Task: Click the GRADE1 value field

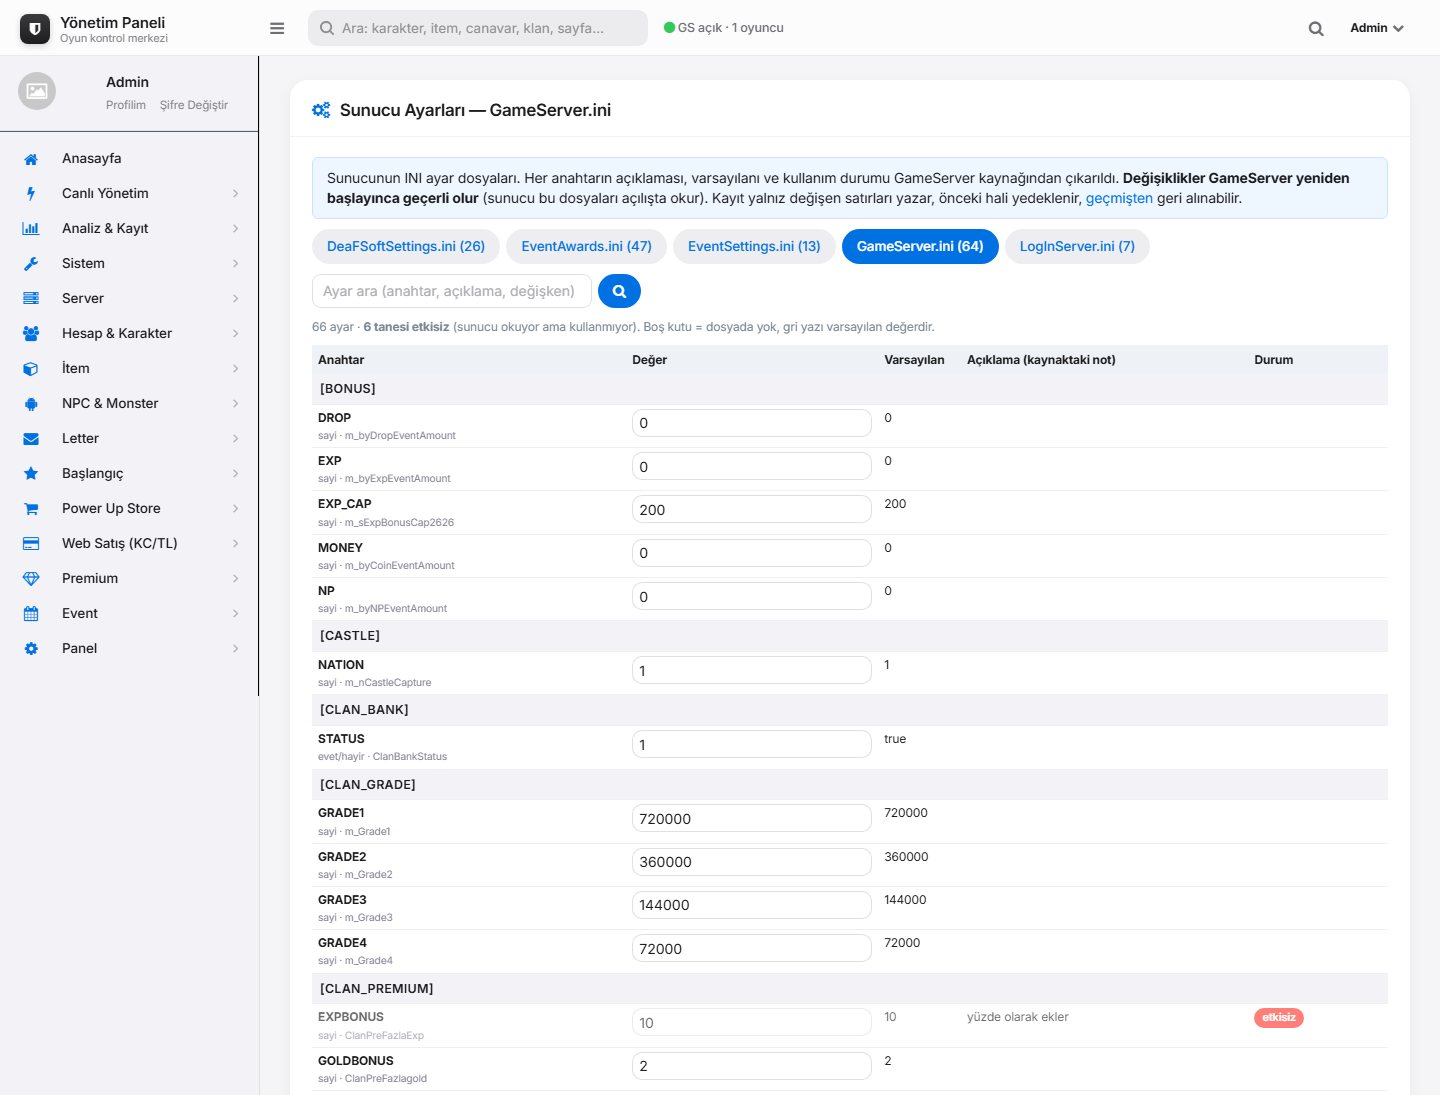Action: (752, 819)
